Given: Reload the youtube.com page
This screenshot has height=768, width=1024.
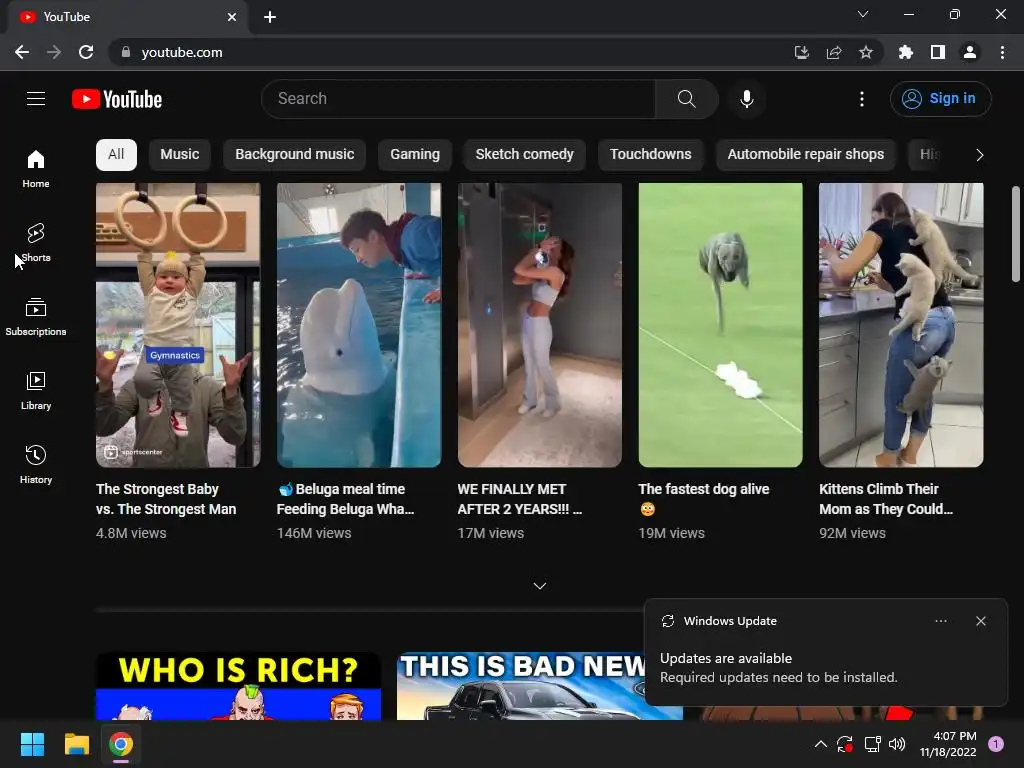Looking at the screenshot, I should click(x=86, y=52).
